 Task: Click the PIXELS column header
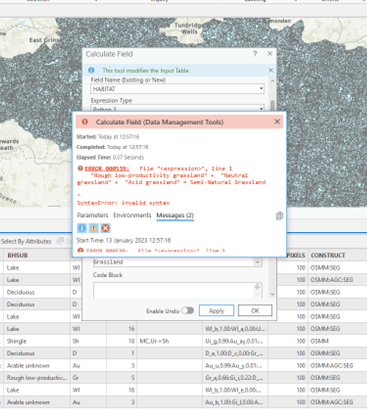click(296, 255)
